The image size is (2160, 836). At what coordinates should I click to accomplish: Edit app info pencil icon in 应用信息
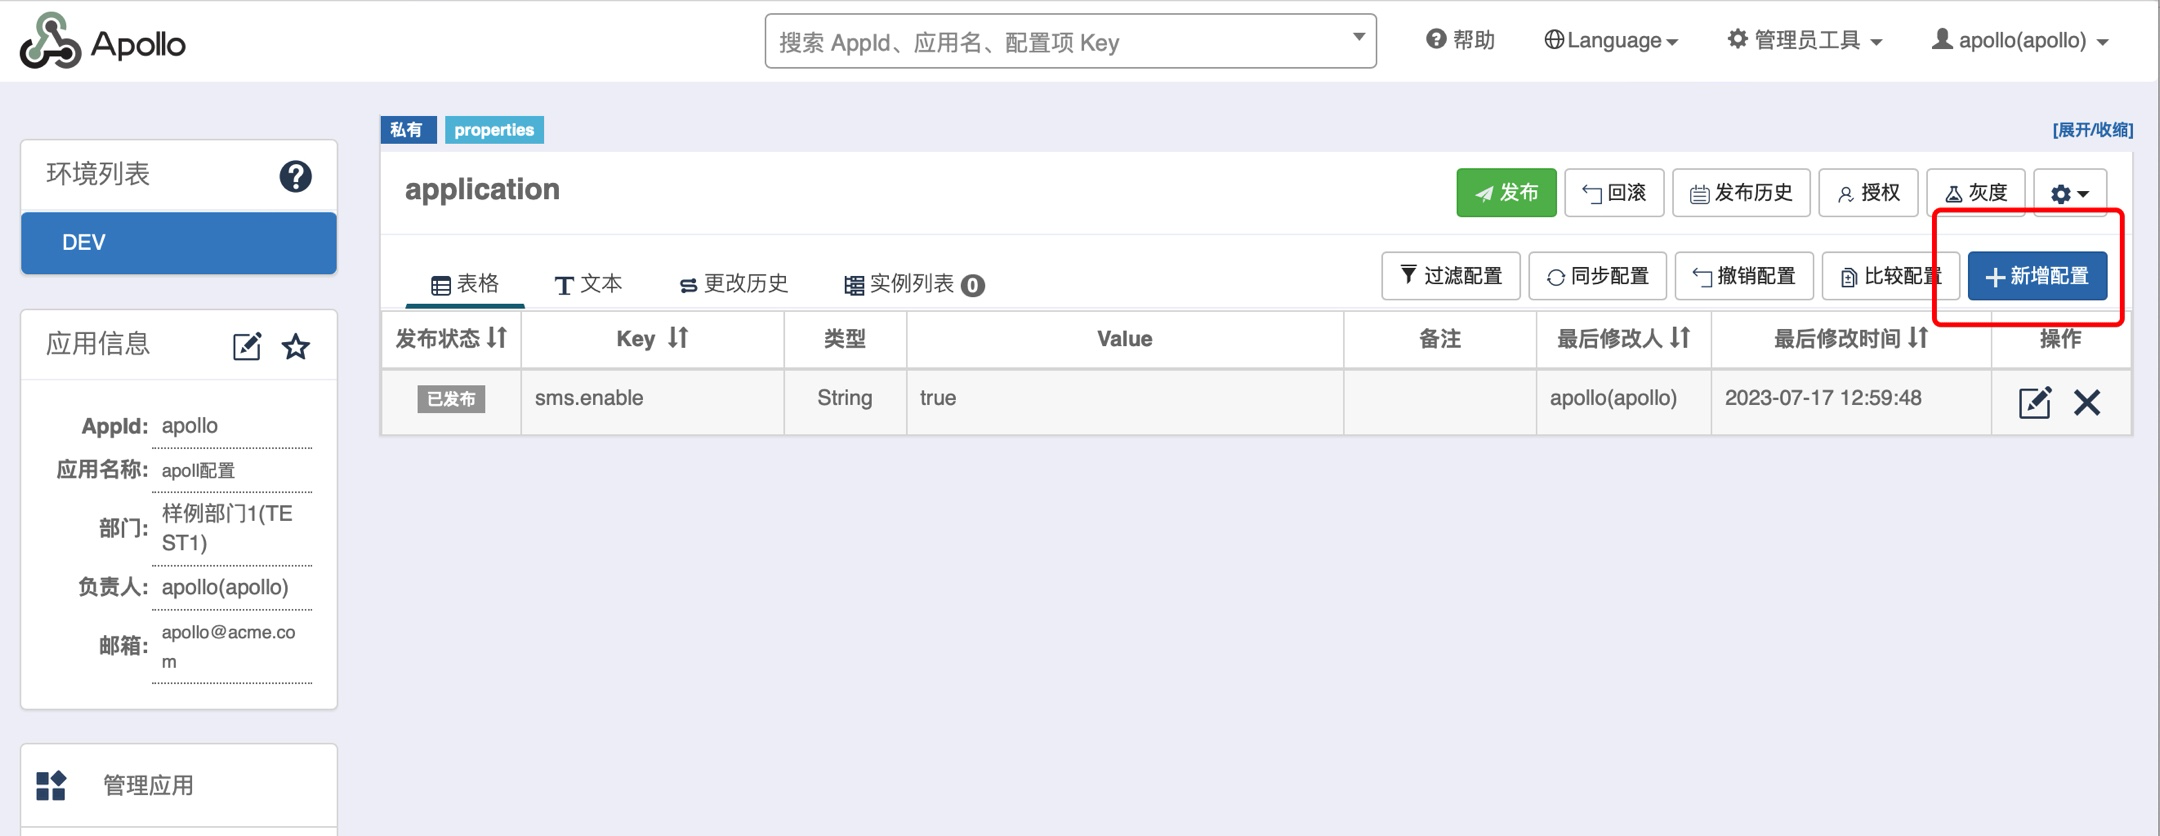pyautogui.click(x=247, y=346)
